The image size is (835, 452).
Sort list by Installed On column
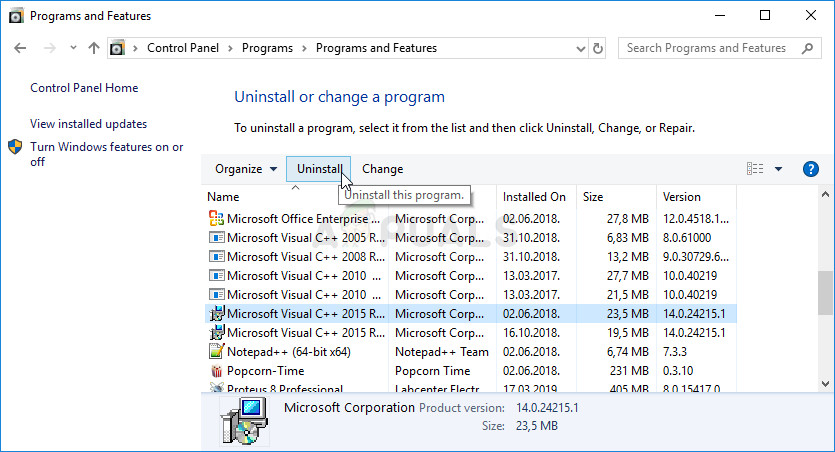coord(534,197)
